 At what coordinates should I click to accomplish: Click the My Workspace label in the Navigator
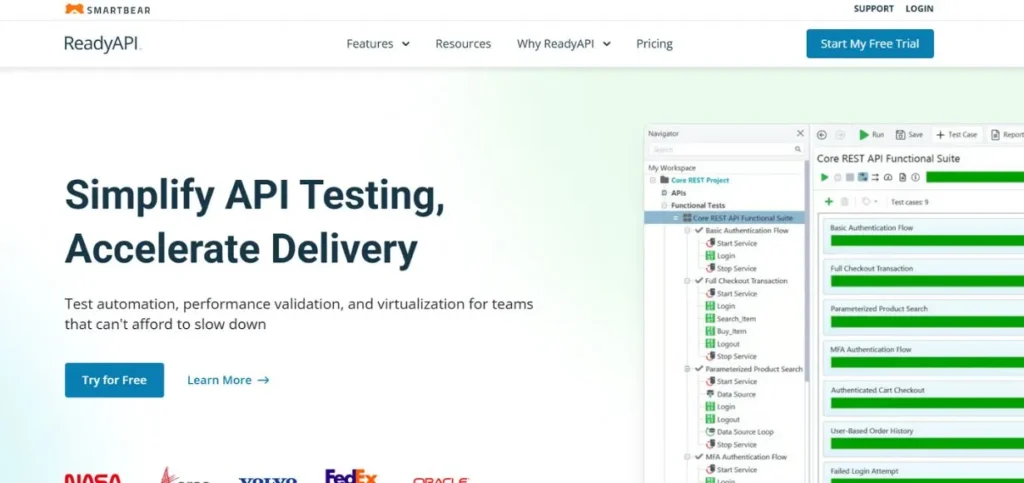[x=672, y=168]
